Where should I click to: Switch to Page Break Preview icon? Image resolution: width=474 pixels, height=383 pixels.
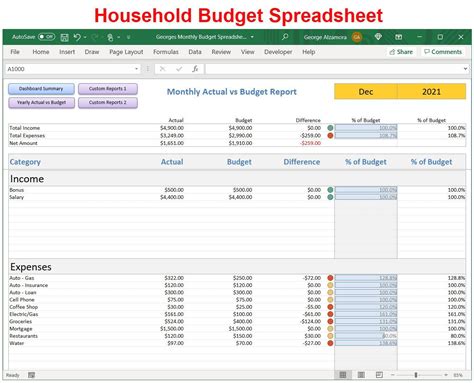click(x=379, y=375)
